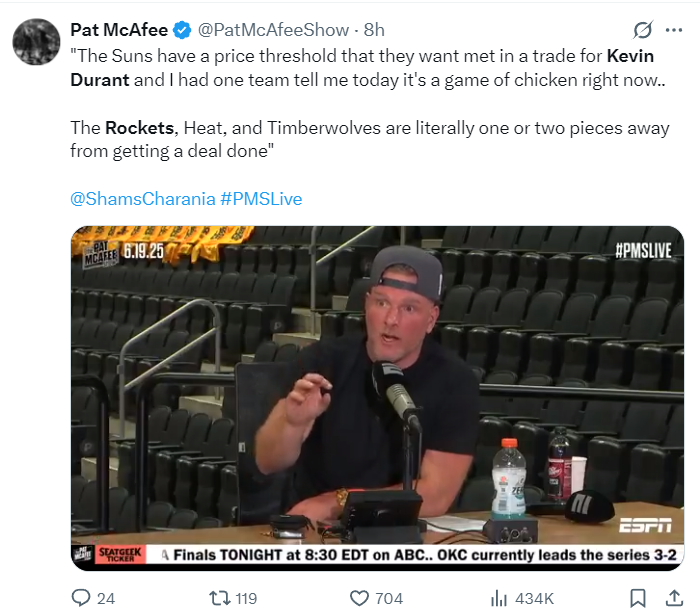700x616 pixels.
Task: Bookmark this Pat McAfee tweet
Action: 636,598
